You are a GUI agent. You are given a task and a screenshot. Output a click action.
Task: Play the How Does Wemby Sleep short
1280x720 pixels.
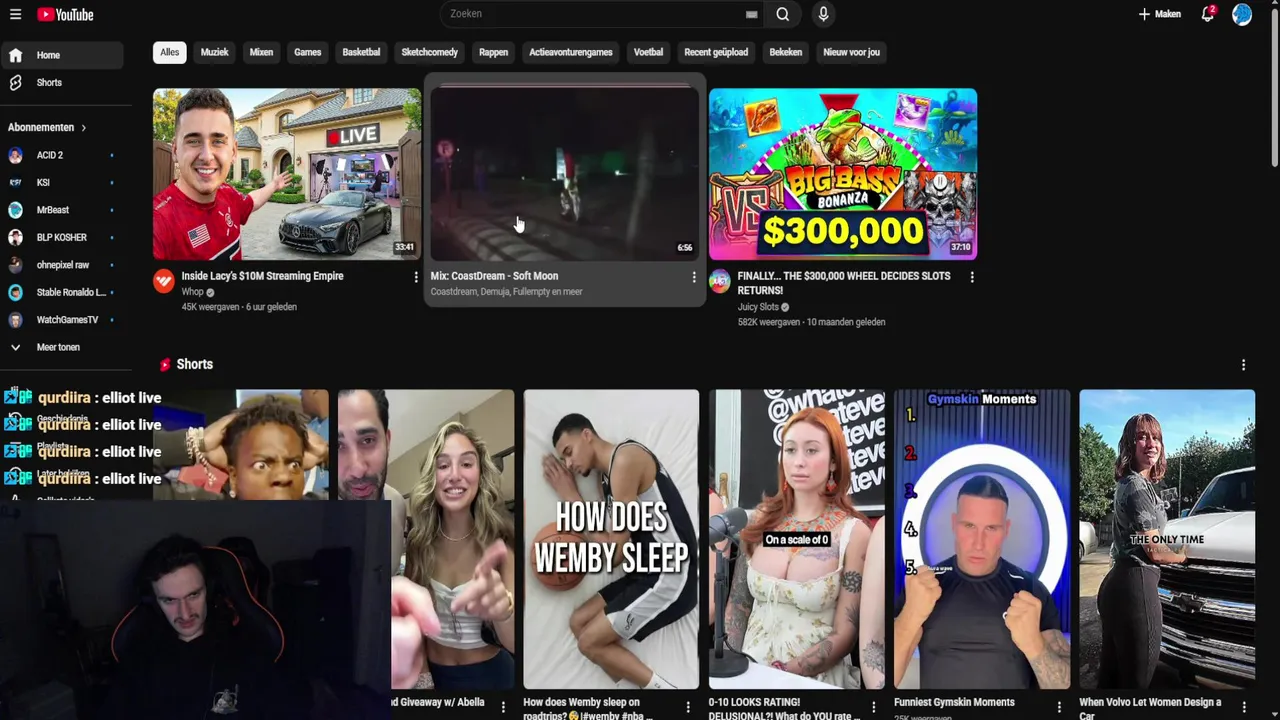coord(611,539)
